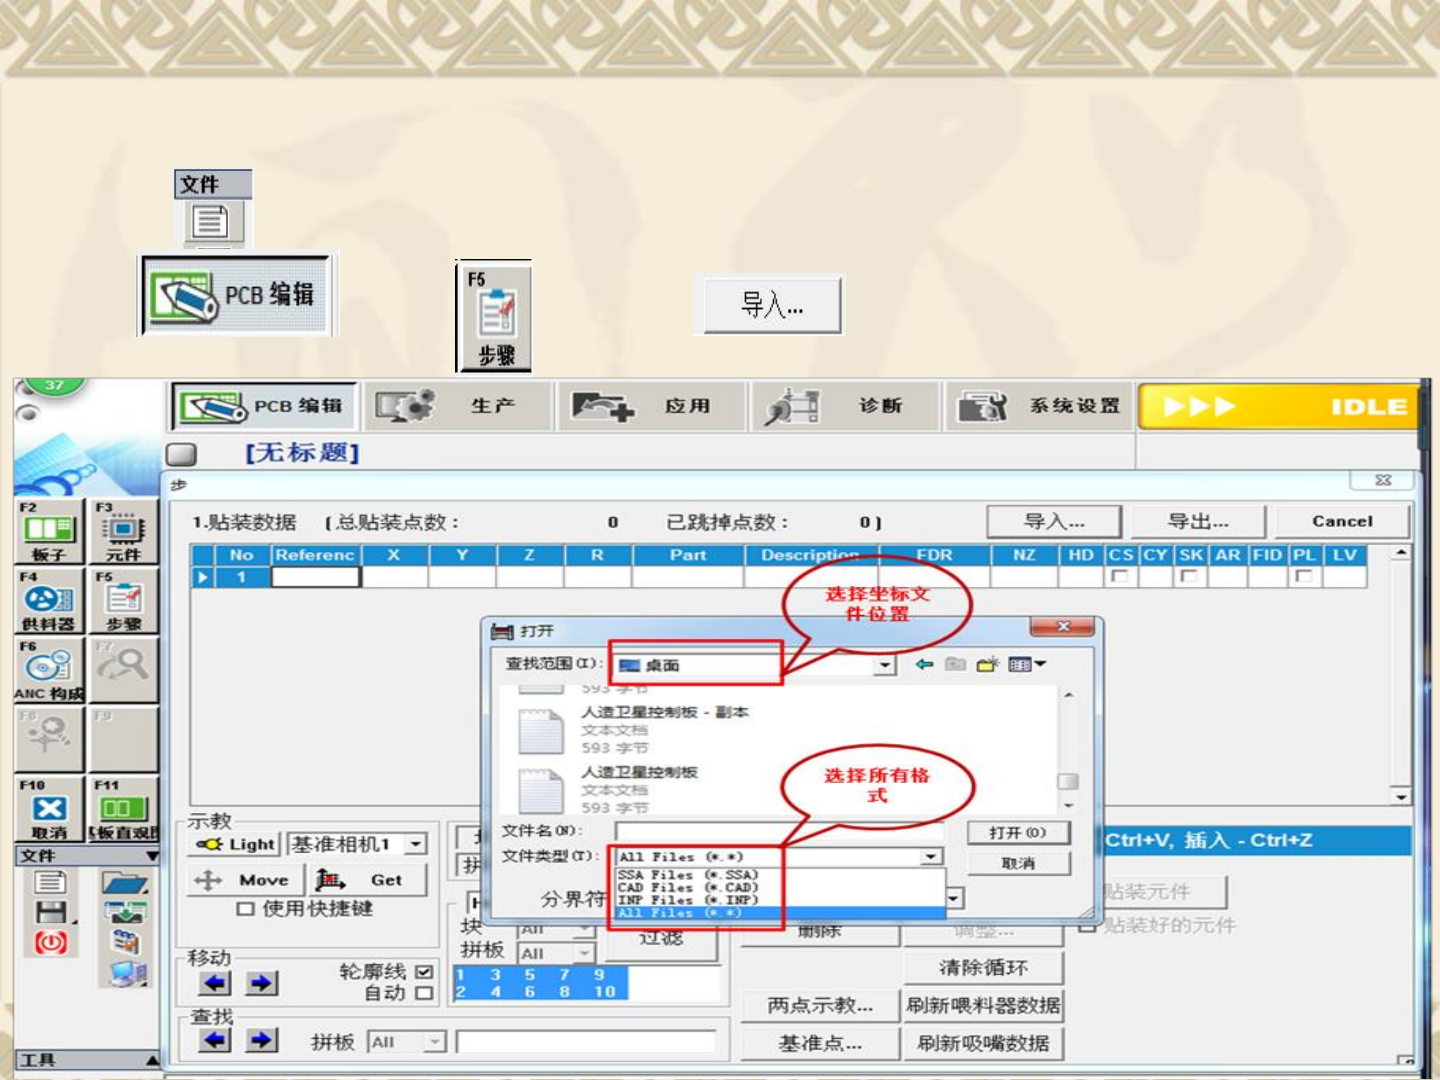Click the left arrow under 查找
The image size is (1440, 1080).
click(x=215, y=1041)
